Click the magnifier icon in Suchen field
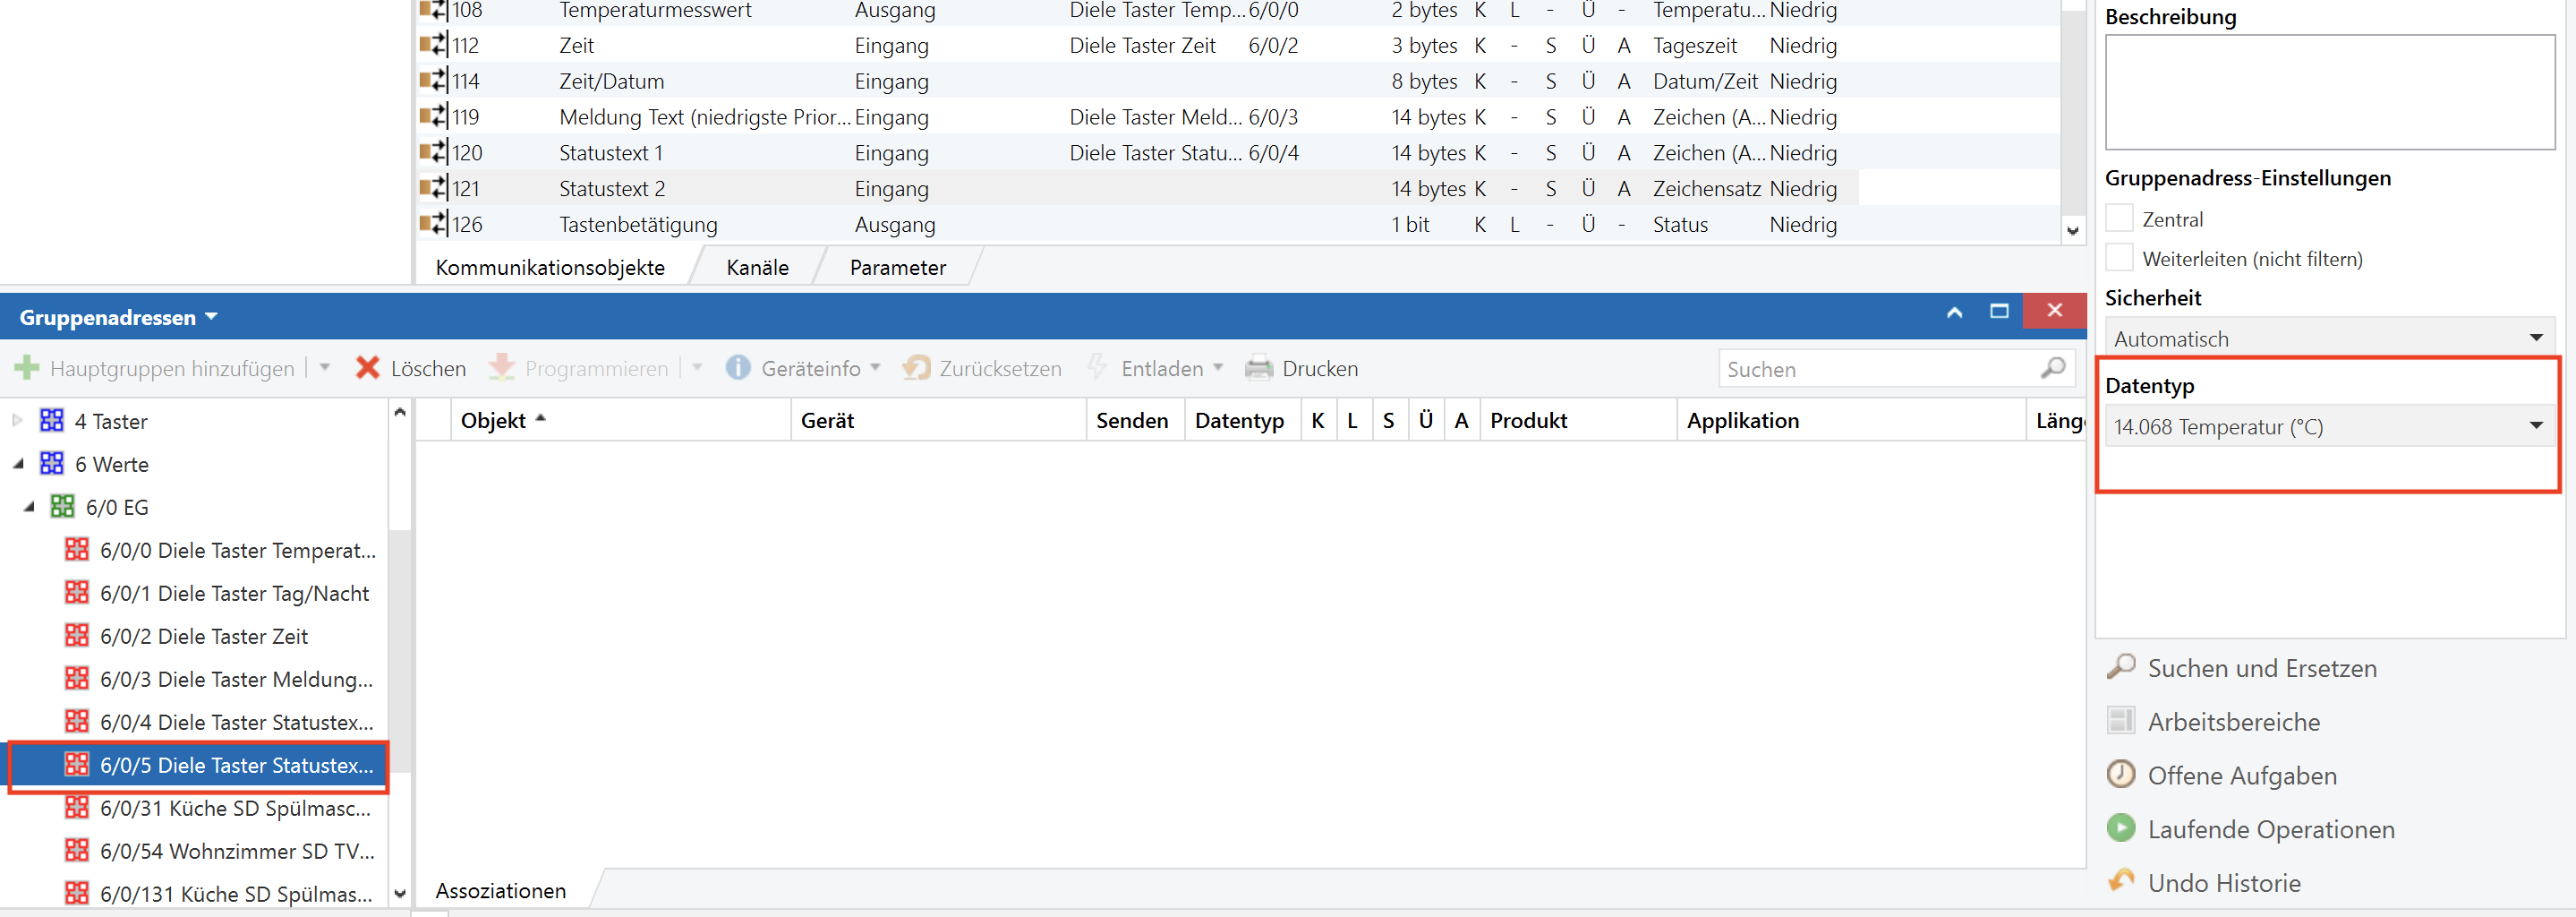The height and width of the screenshot is (917, 2576). 2053,368
